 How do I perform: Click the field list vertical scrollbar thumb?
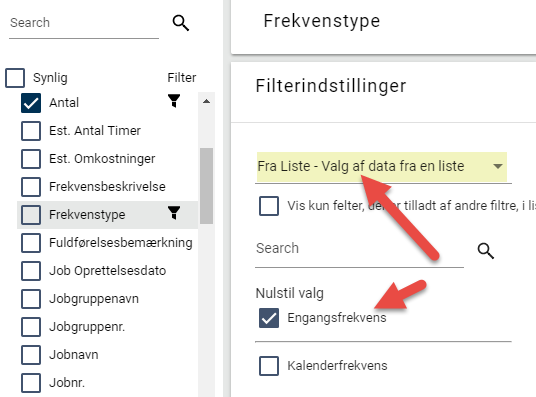coord(206,186)
